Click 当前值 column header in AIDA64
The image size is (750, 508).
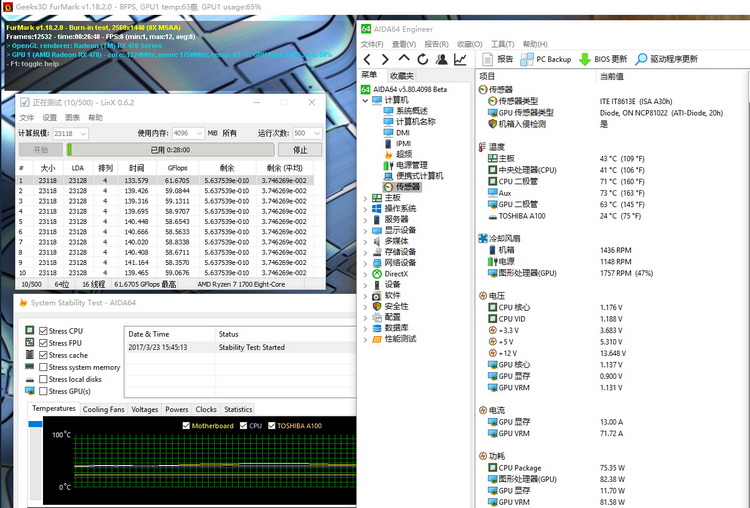[x=612, y=76]
